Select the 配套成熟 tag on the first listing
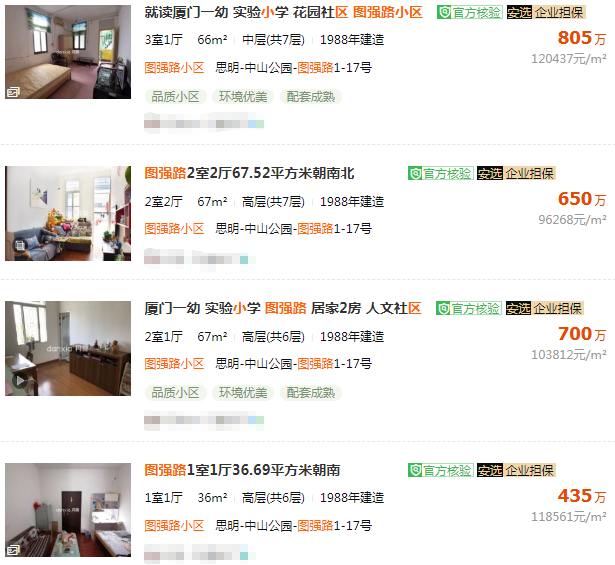 point(311,96)
